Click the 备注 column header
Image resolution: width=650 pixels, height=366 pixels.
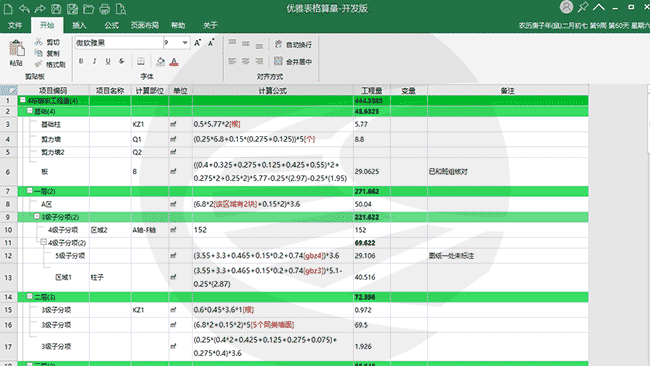(x=508, y=90)
